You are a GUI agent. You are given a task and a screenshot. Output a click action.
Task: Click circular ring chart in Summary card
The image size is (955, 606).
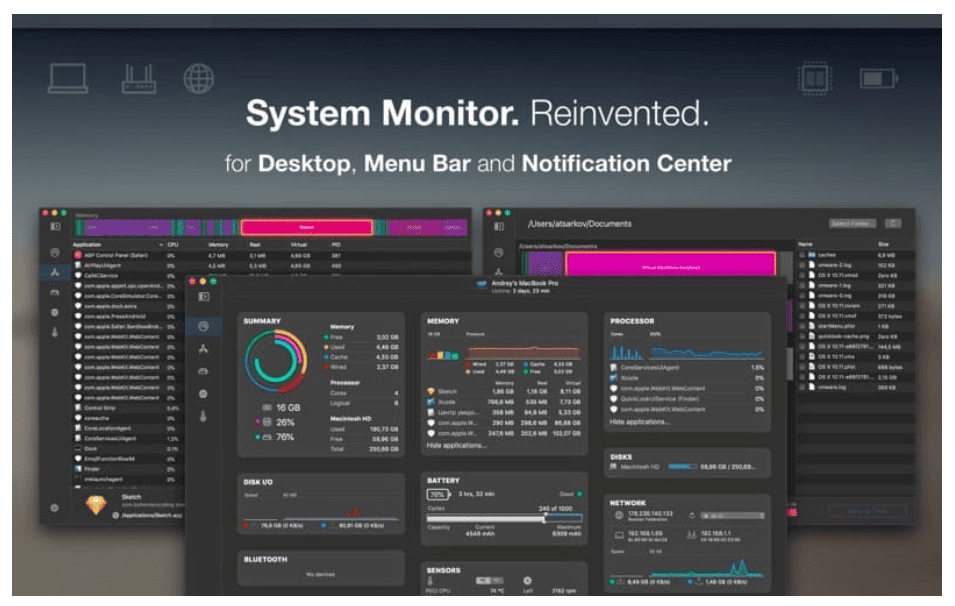275,361
